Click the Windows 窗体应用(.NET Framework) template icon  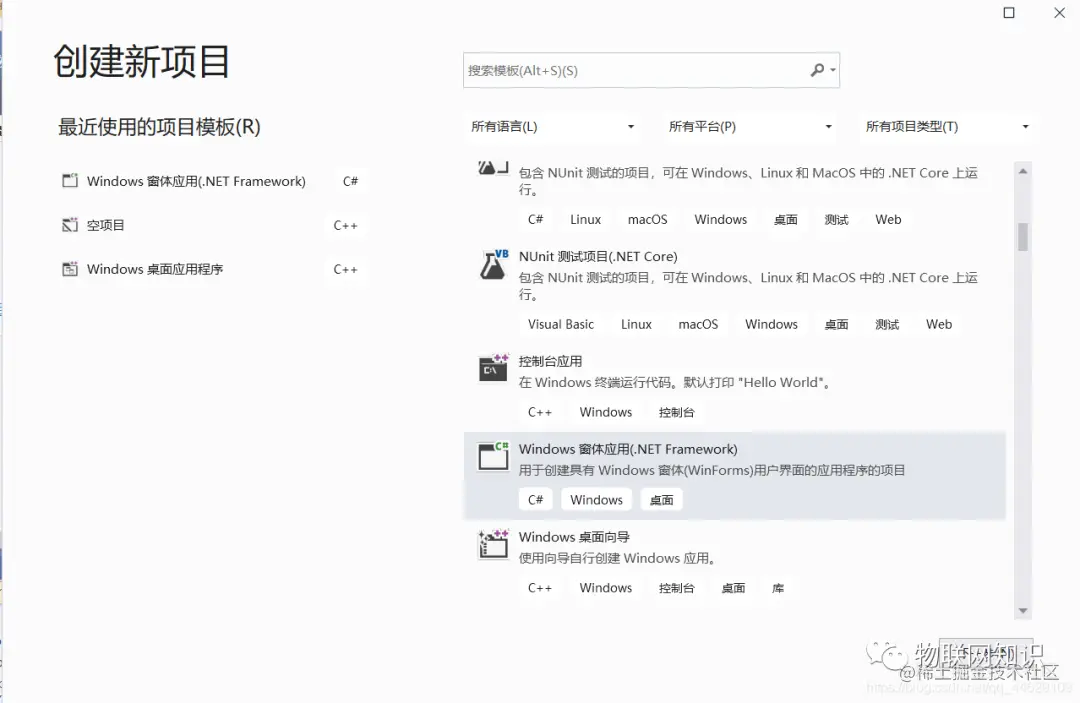(x=492, y=456)
